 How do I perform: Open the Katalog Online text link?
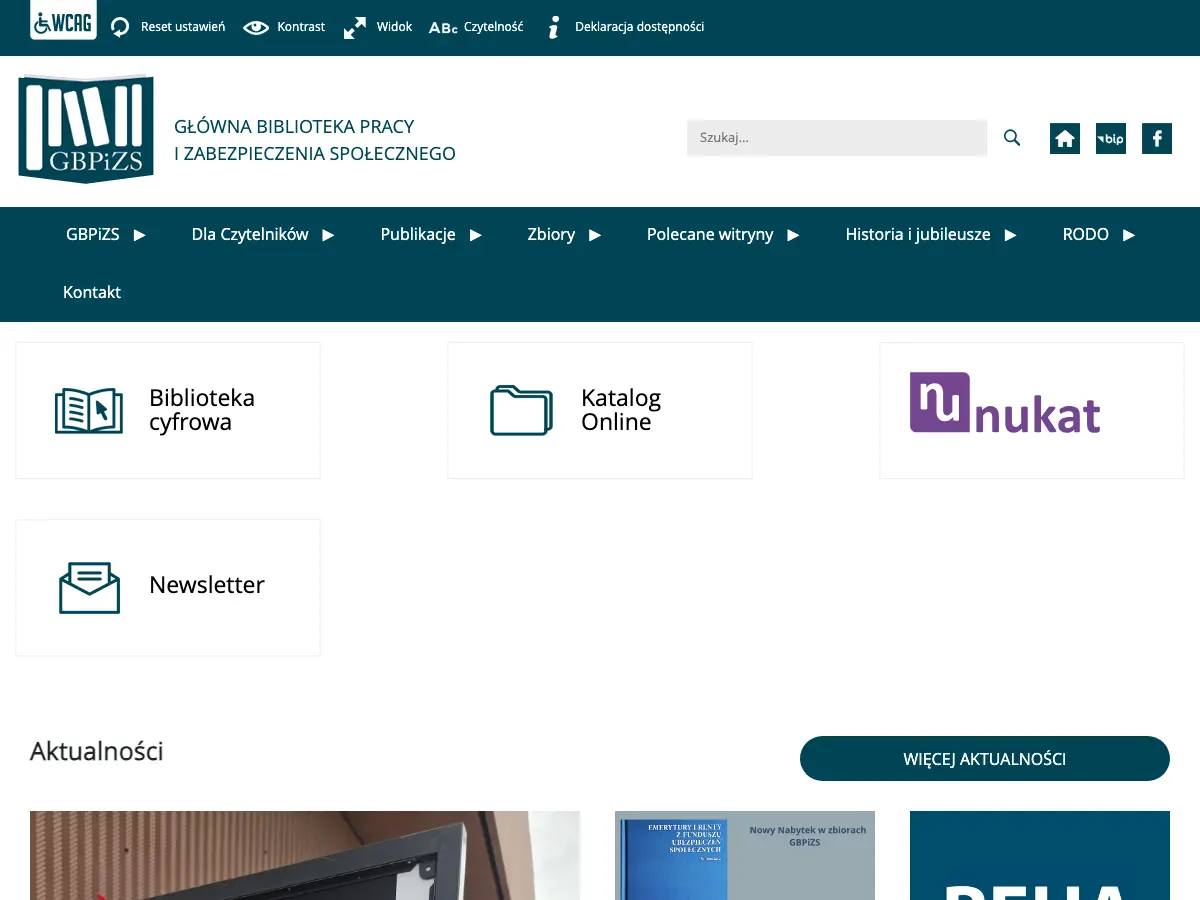[x=621, y=410]
